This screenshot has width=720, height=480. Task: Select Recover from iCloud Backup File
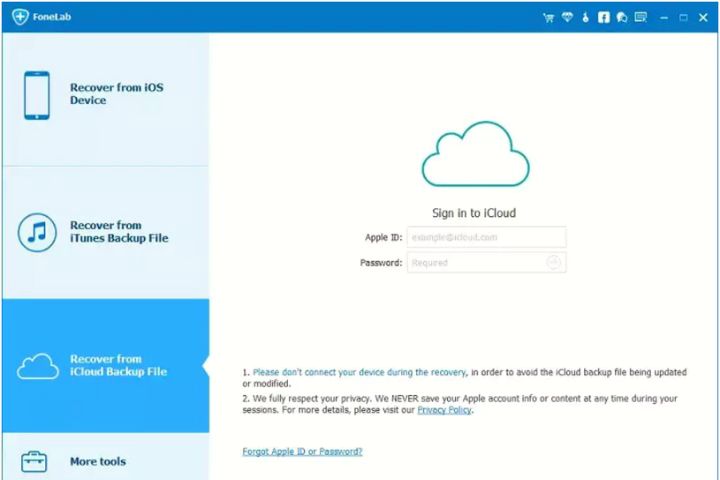click(106, 366)
